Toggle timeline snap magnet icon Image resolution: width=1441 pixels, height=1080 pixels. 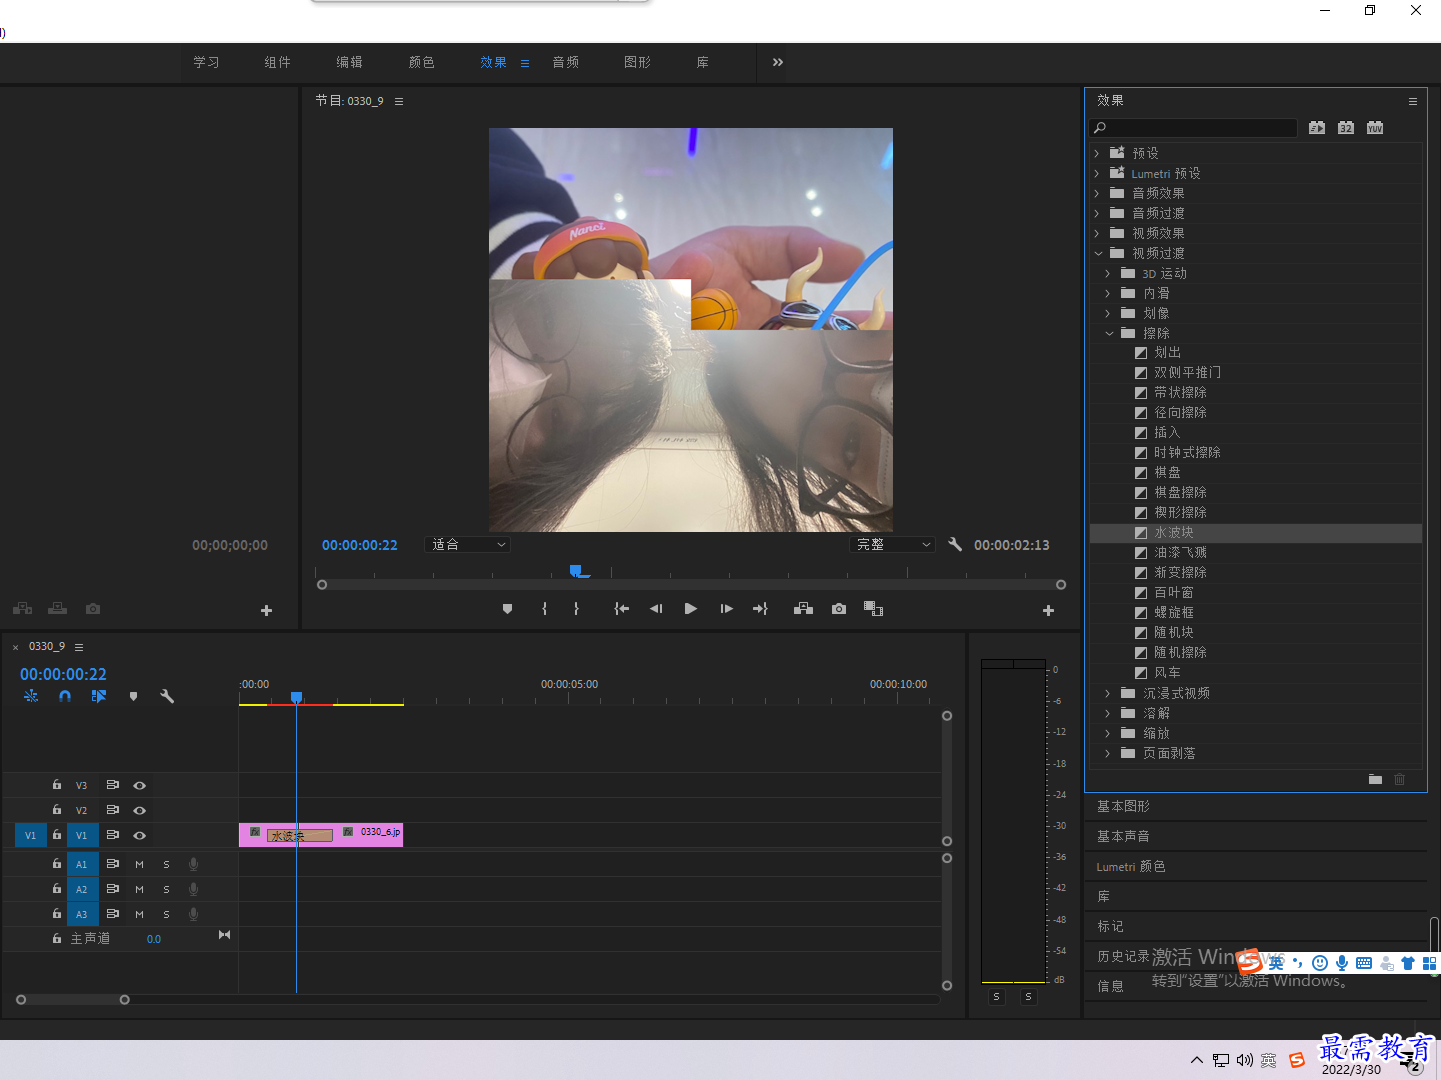pos(65,696)
